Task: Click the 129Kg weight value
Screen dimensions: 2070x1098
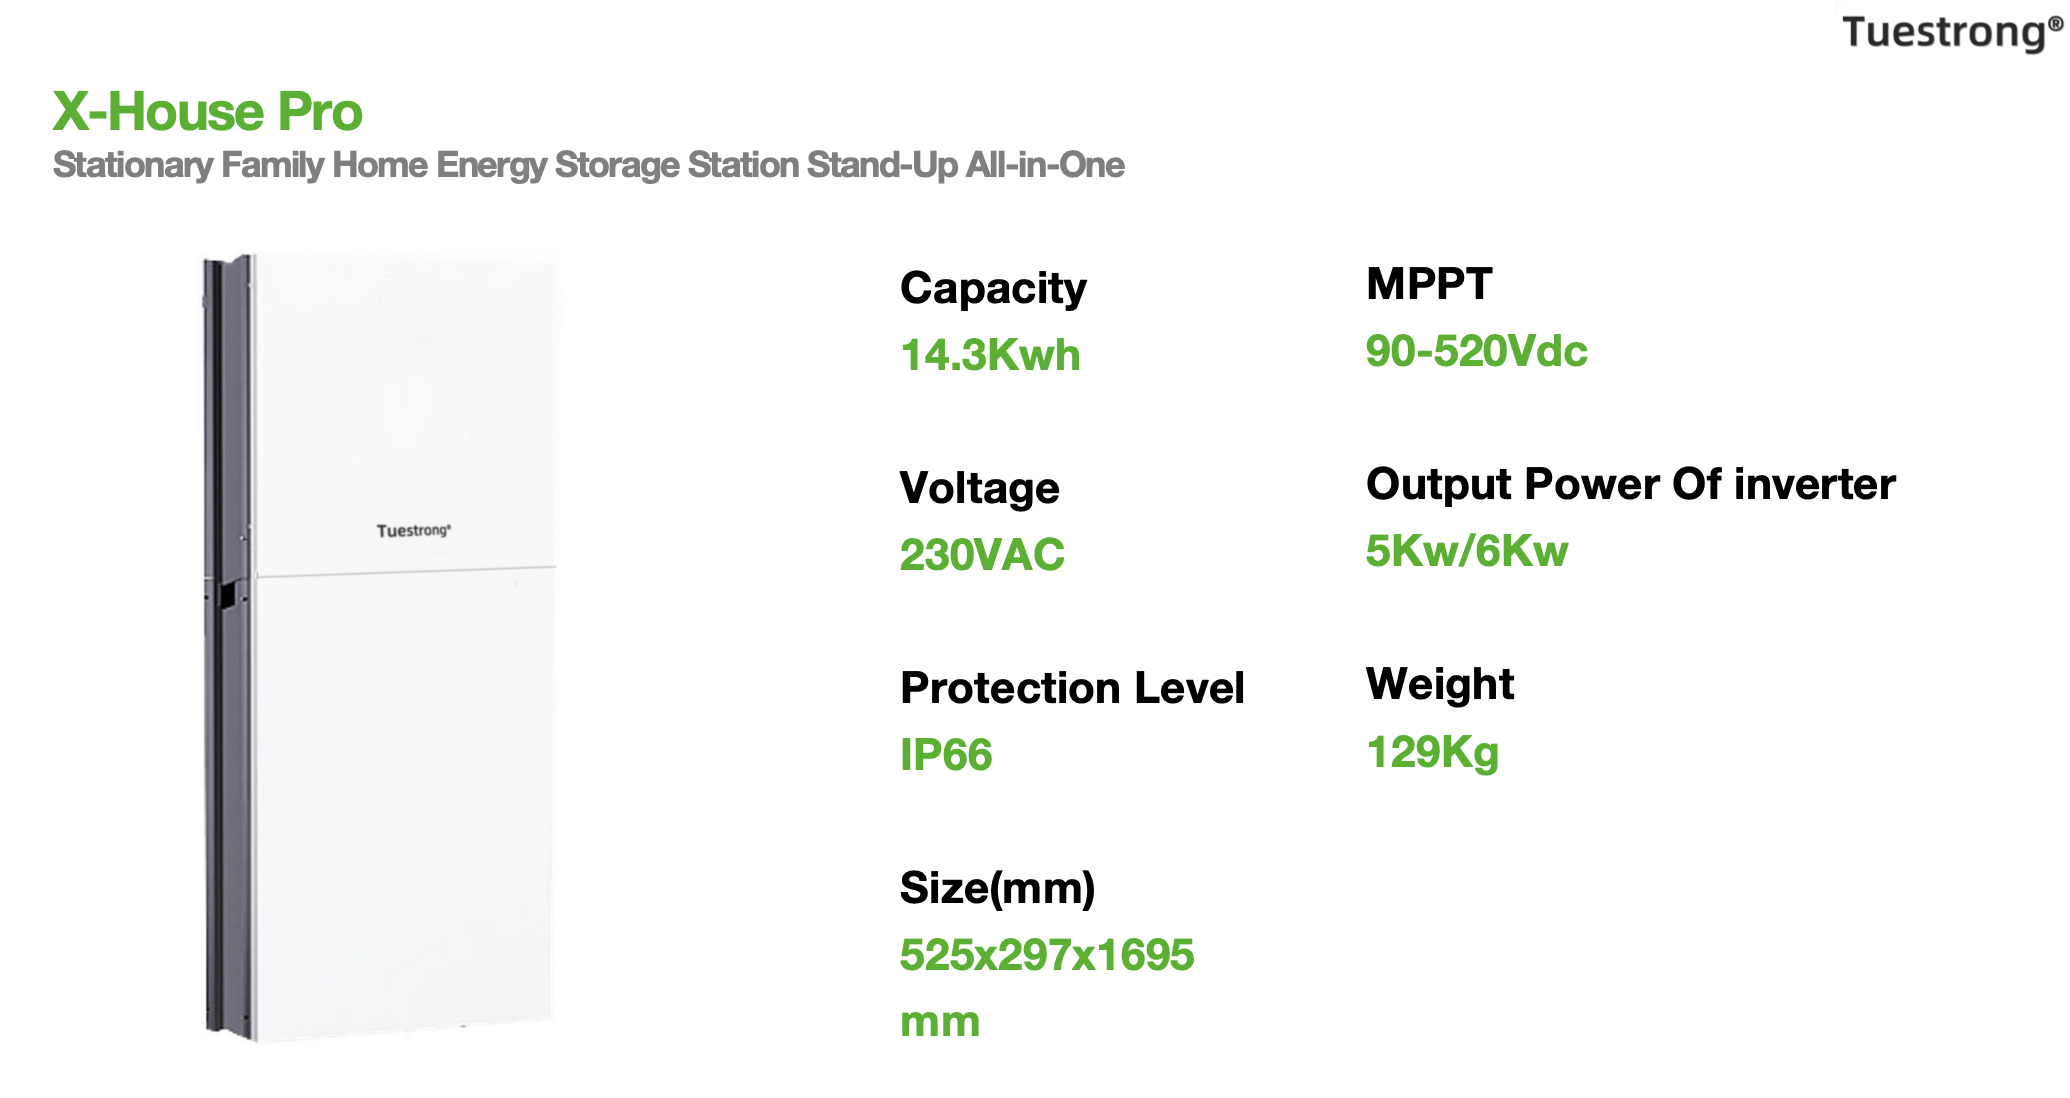Action: (x=1432, y=752)
